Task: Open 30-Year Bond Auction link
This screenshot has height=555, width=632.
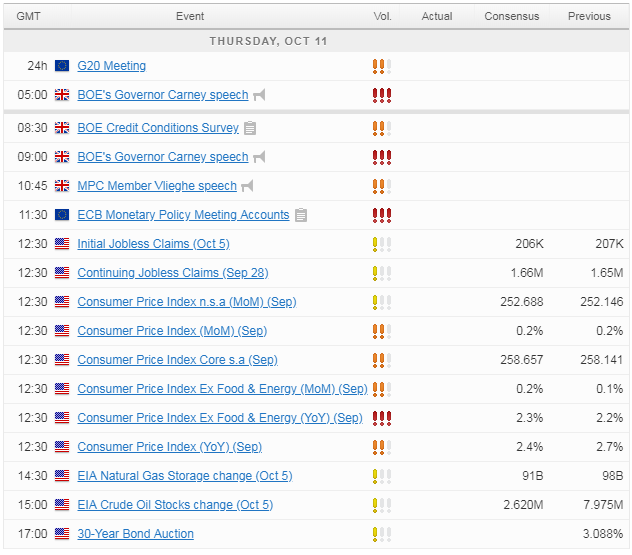Action: (x=135, y=534)
